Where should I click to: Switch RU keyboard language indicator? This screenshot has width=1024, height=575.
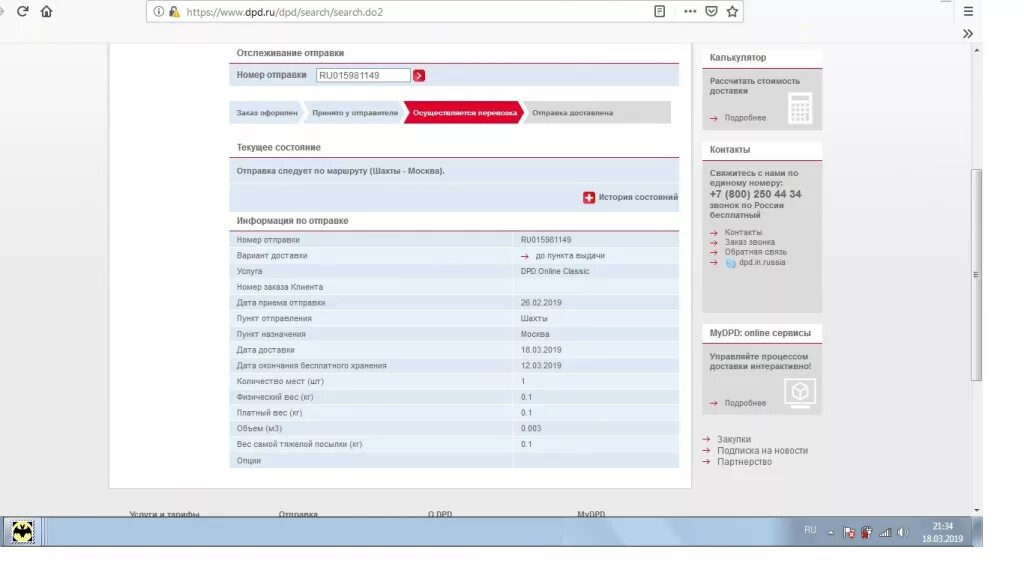pyautogui.click(x=810, y=530)
